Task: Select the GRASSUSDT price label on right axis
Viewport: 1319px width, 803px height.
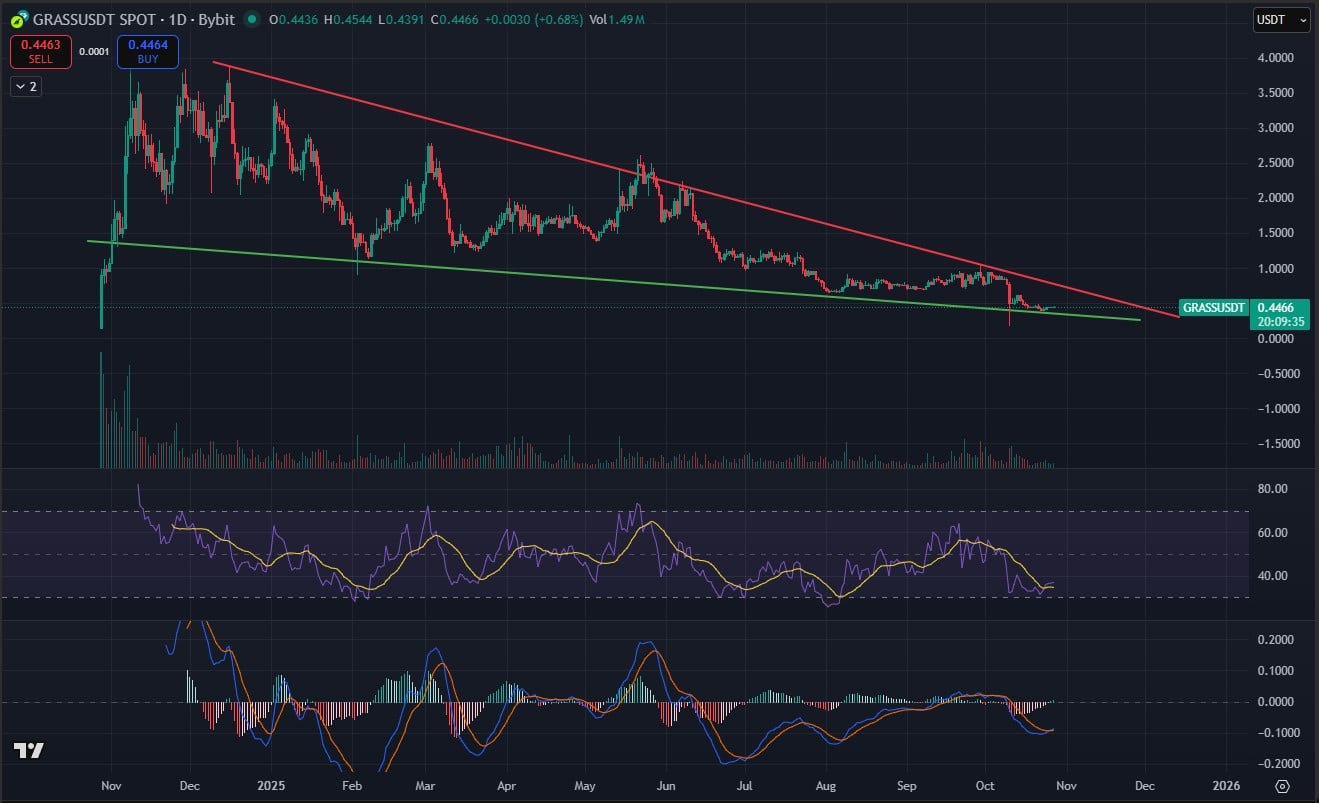Action: [1212, 308]
